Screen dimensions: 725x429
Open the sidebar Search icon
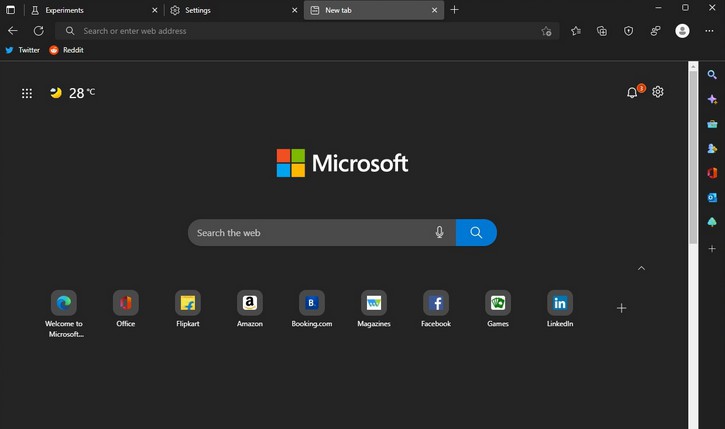tap(712, 75)
